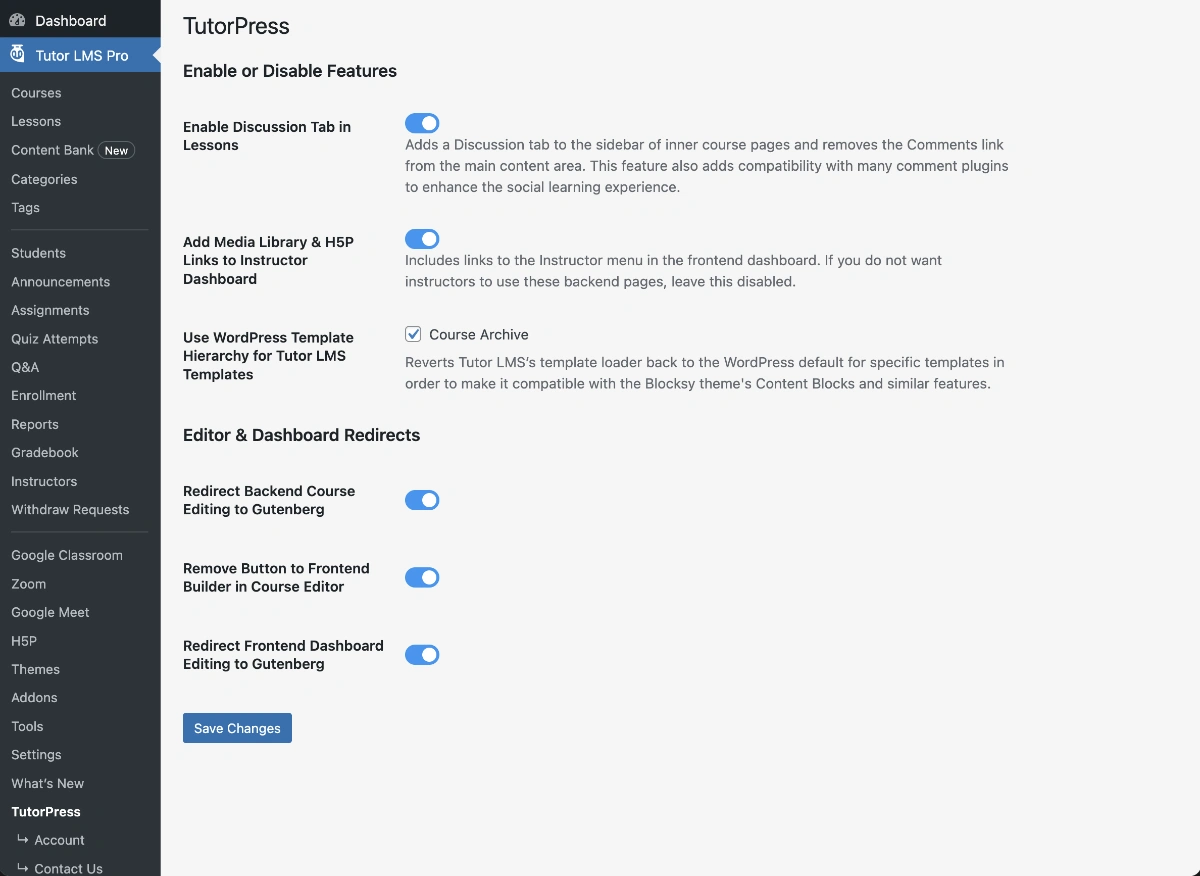View Withdraw Requests
Screen dimensions: 1200x876
tap(70, 510)
